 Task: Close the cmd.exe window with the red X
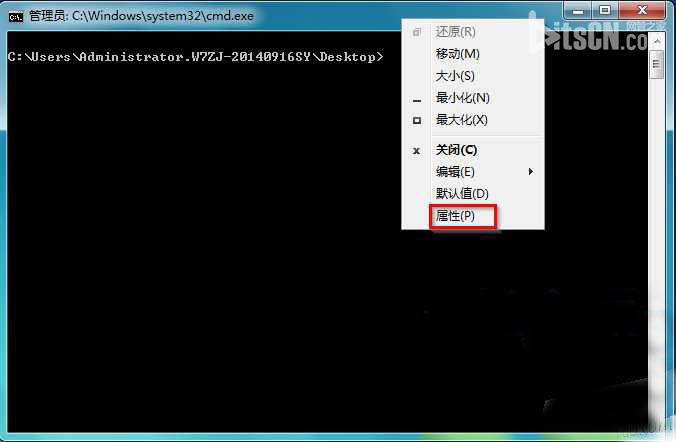642,11
